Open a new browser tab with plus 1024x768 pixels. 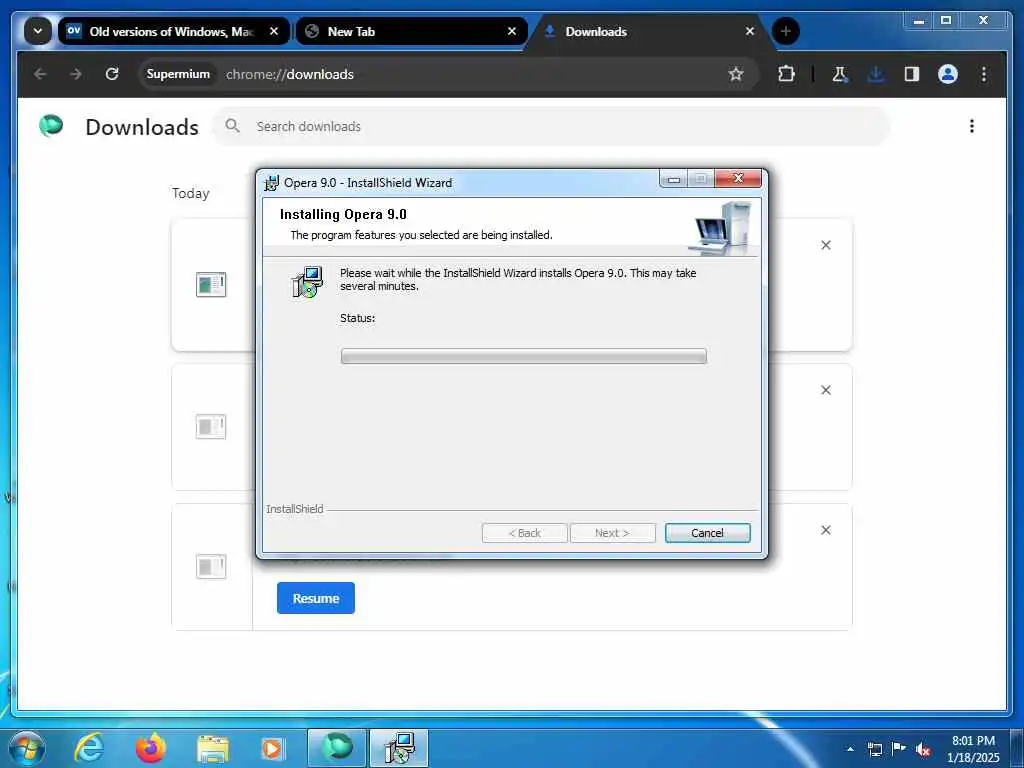coord(786,31)
